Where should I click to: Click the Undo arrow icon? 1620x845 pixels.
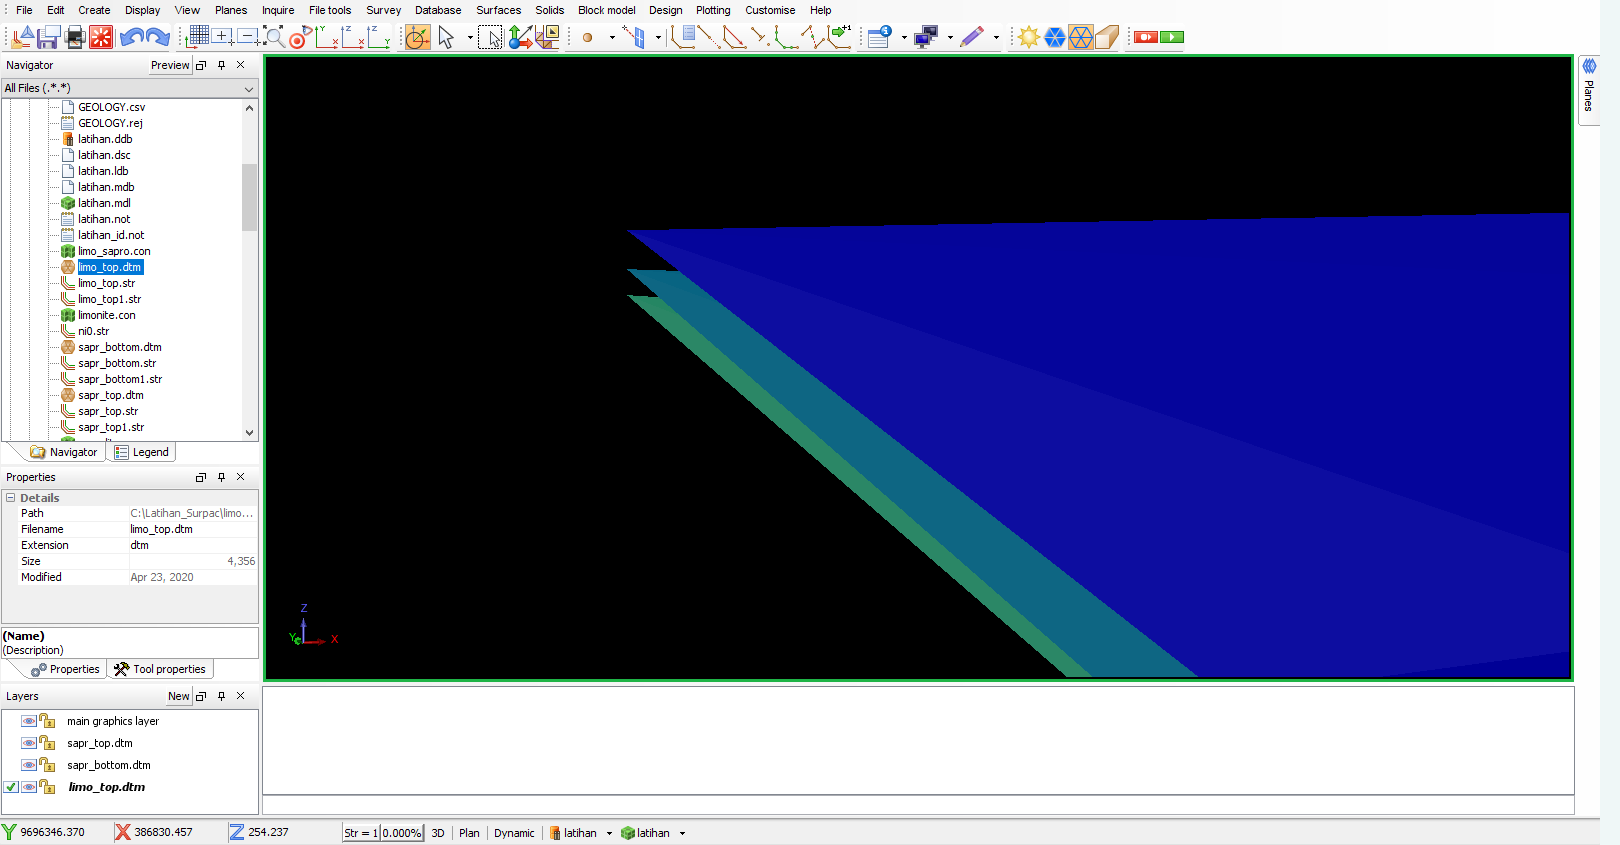tap(130, 38)
